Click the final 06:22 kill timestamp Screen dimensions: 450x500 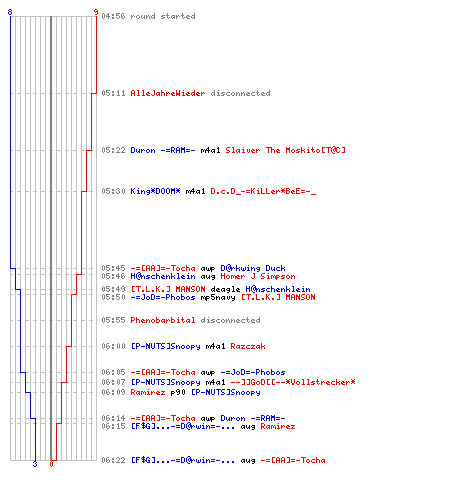tap(113, 460)
